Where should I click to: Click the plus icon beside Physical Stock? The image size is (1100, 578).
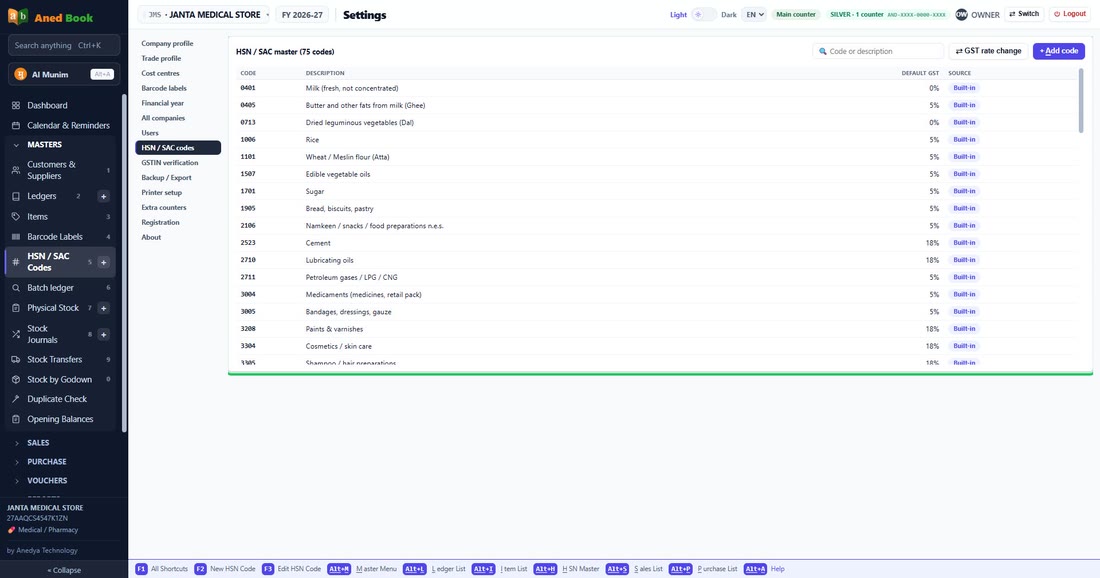pyautogui.click(x=103, y=308)
